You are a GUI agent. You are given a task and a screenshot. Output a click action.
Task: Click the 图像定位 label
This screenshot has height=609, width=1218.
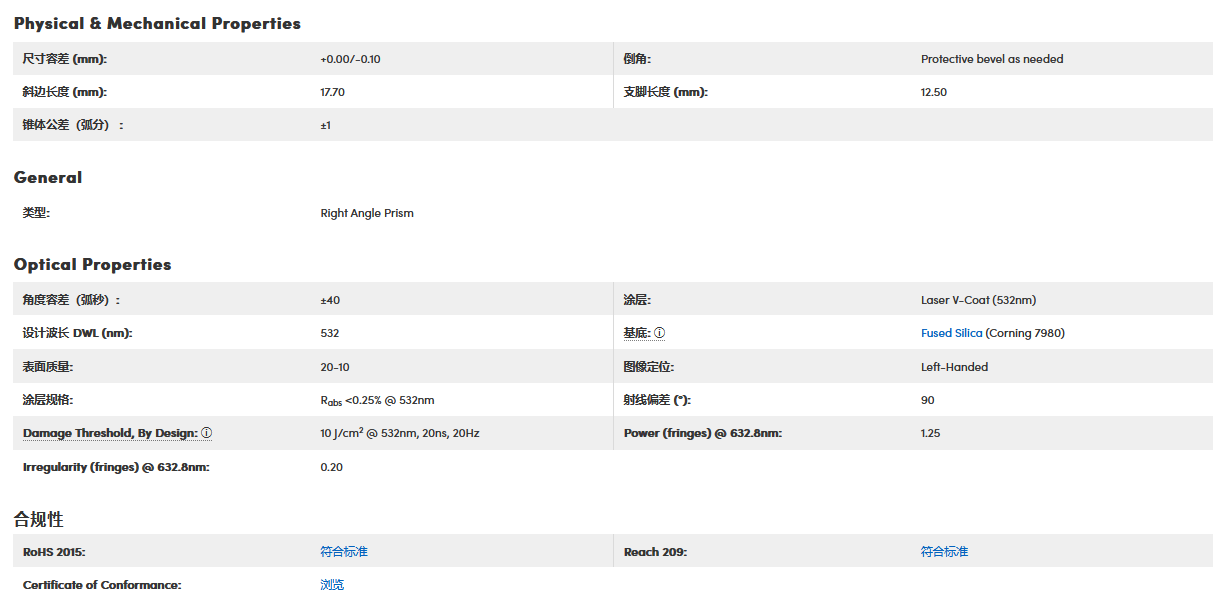click(x=649, y=367)
